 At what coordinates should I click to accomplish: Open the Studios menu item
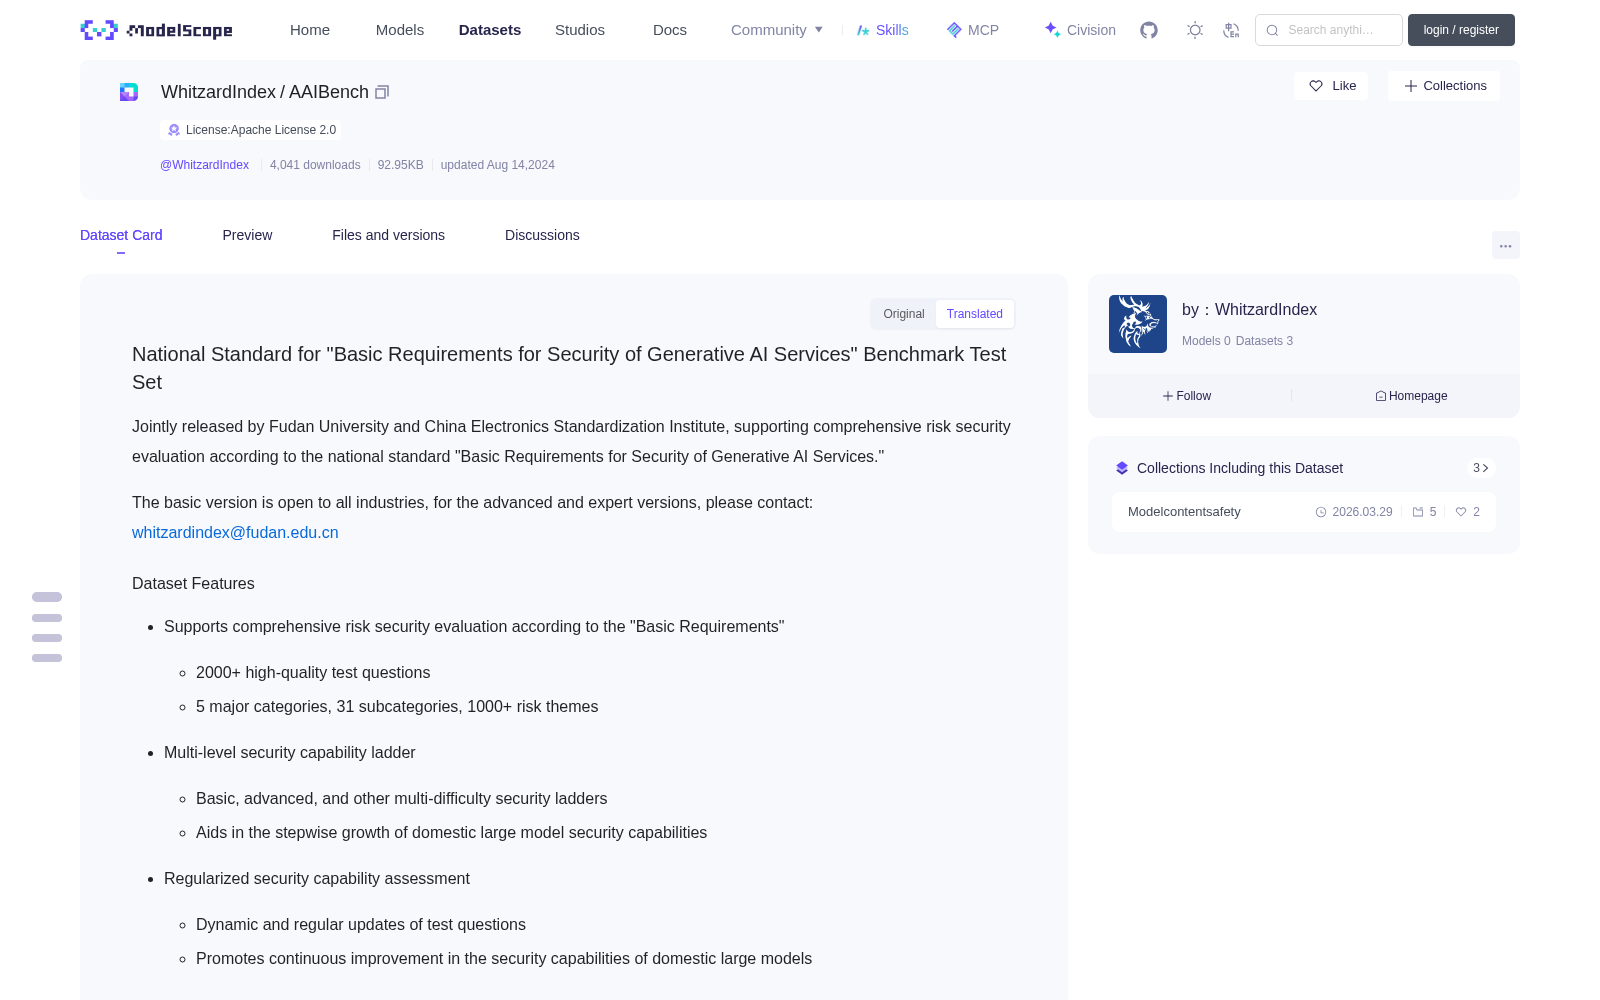coord(580,30)
